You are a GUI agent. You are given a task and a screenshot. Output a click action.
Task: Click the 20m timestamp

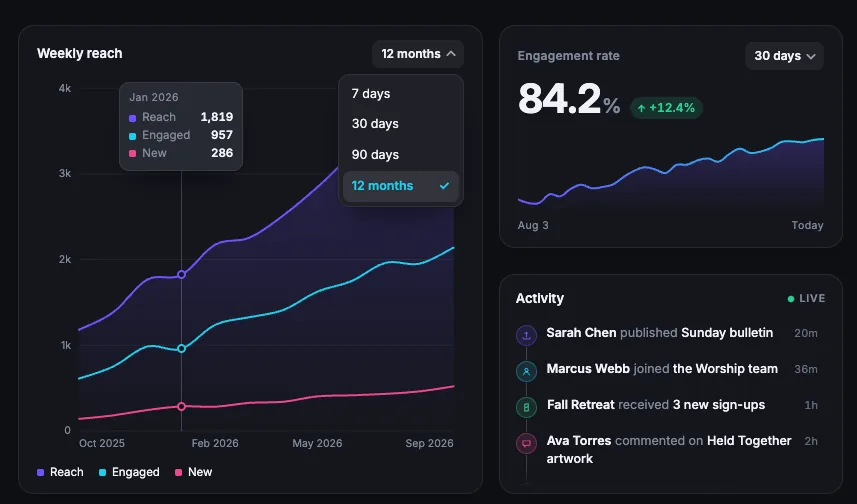coord(806,333)
